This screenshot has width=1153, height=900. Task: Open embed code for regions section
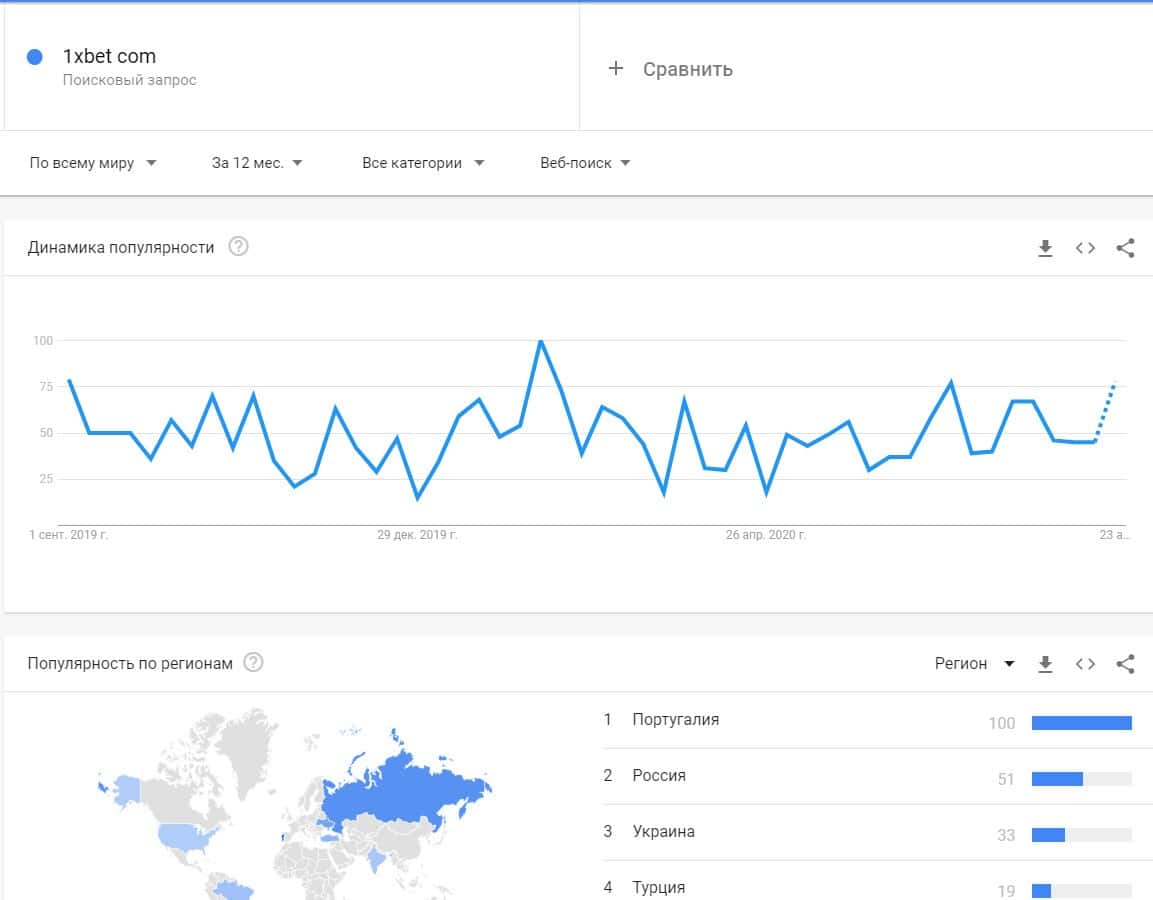pyautogui.click(x=1085, y=664)
